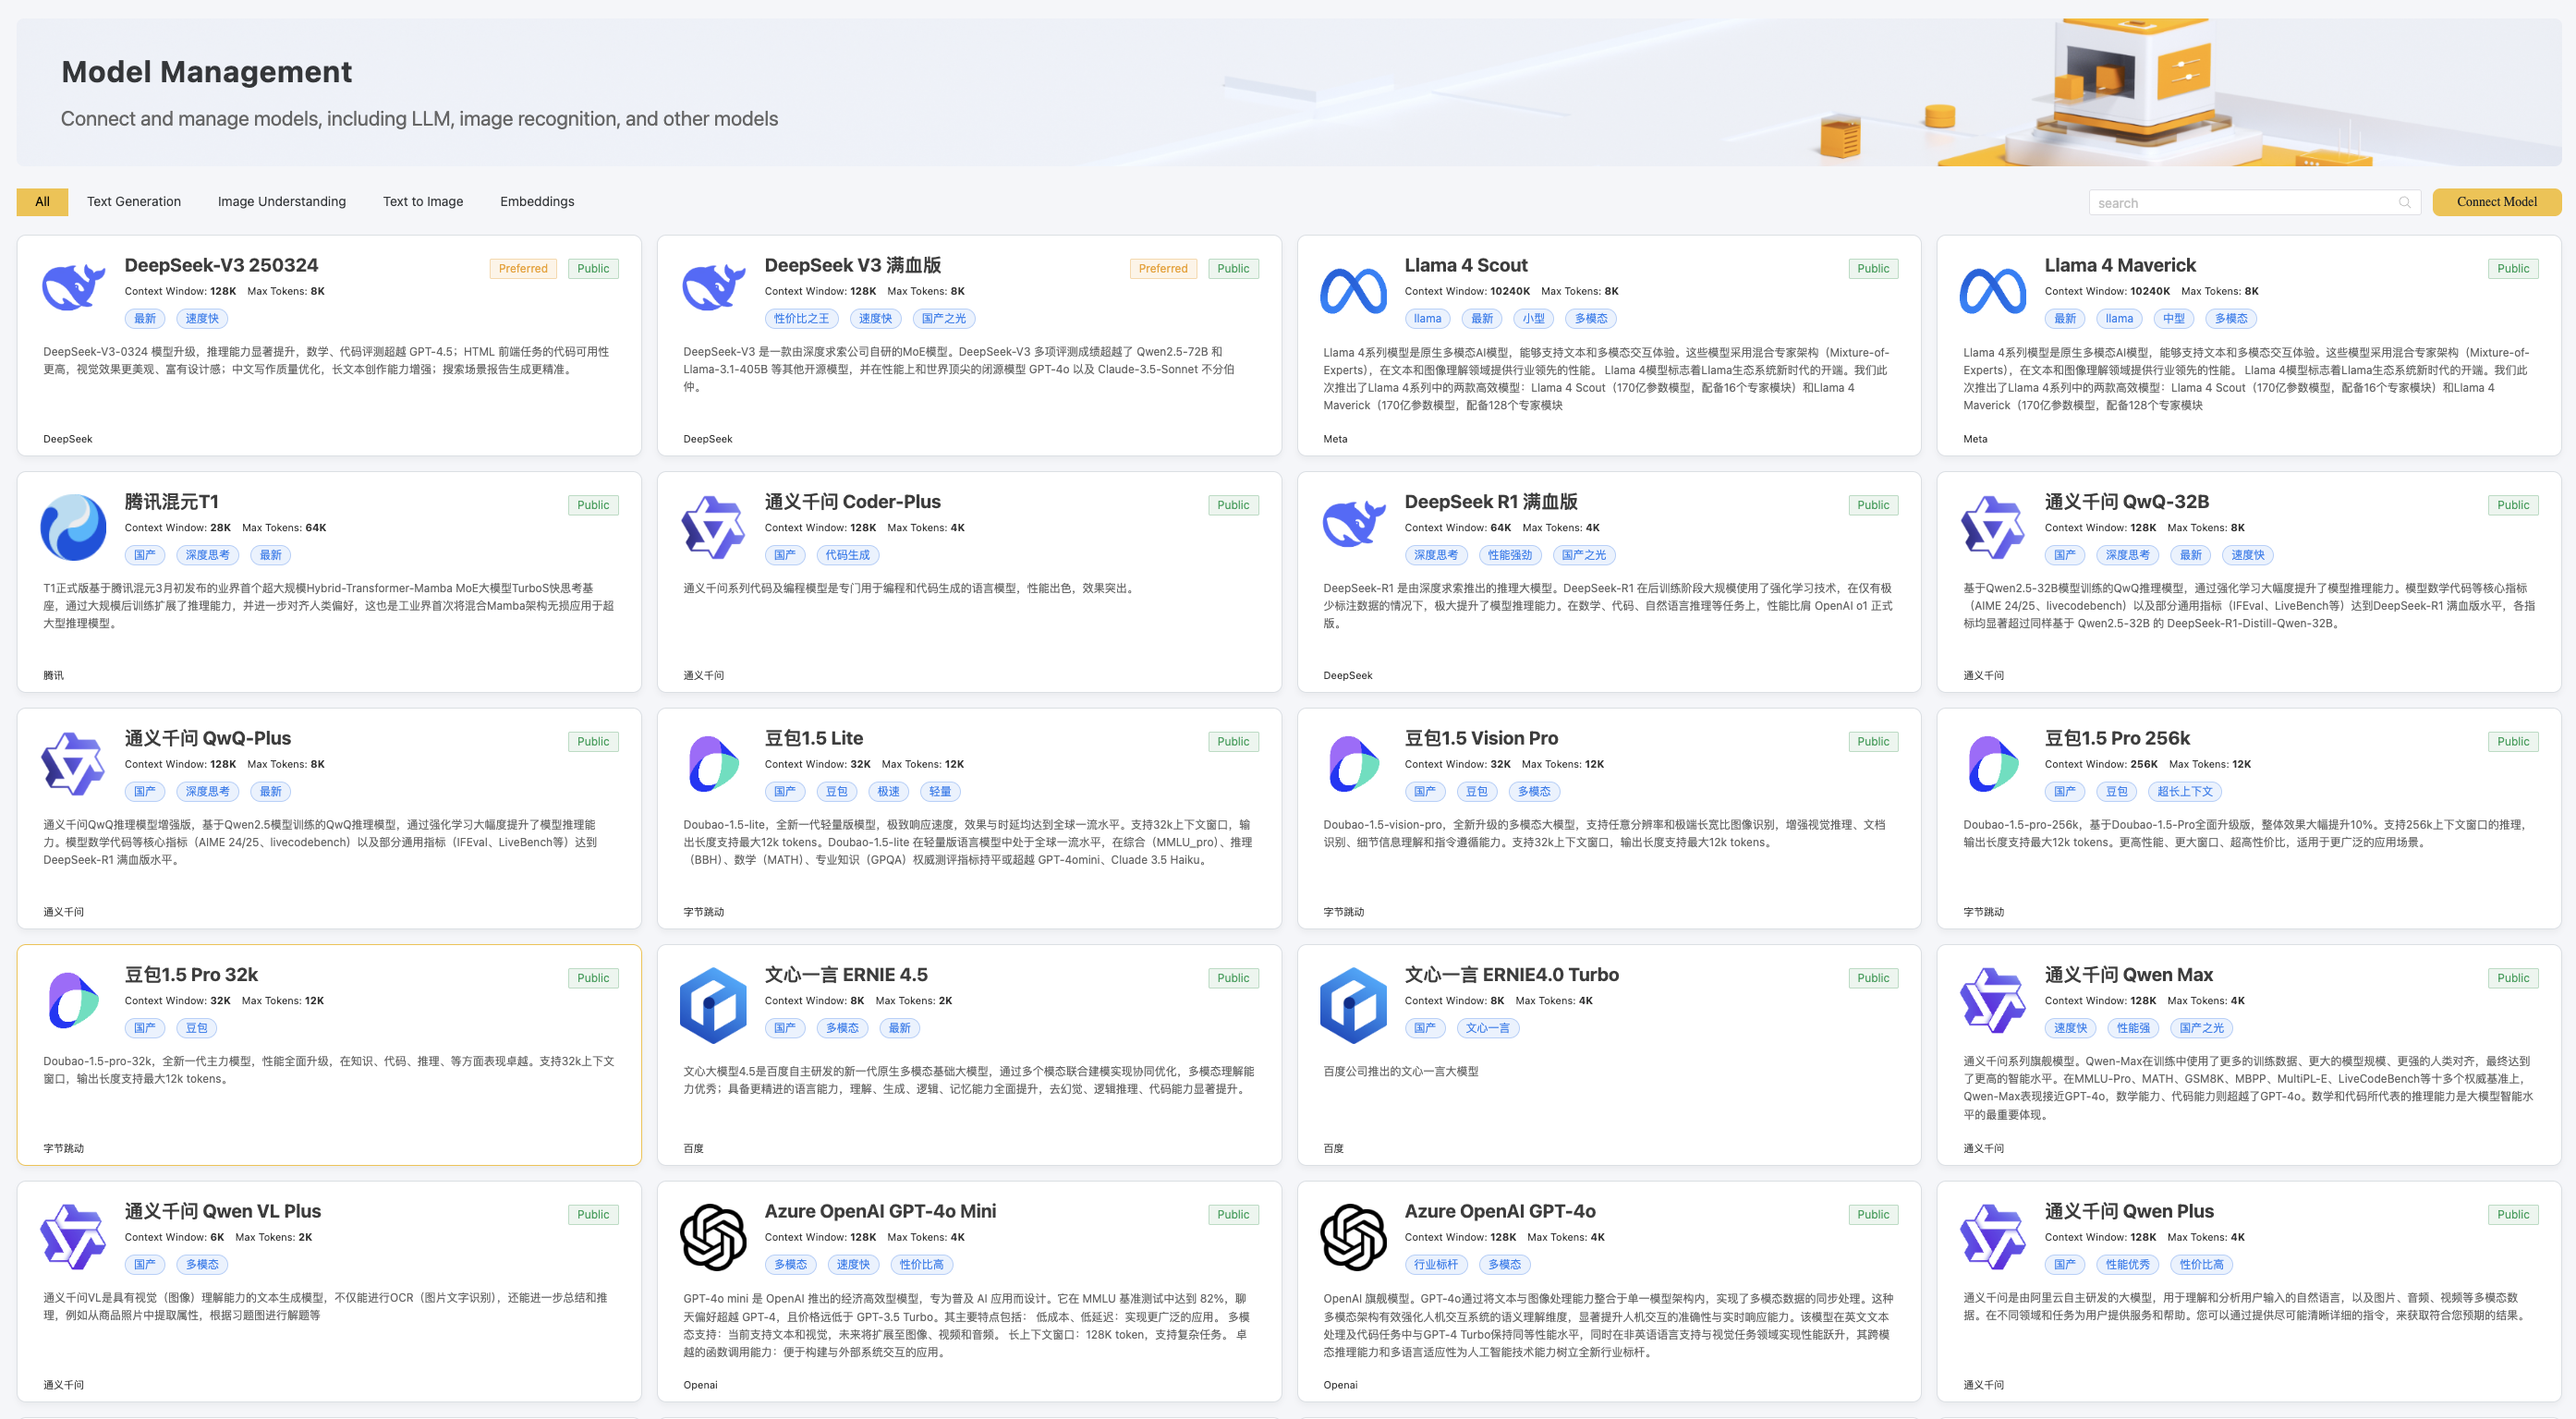The image size is (2576, 1419).
Task: Click the 腾讯混元T1 model logo
Action: click(73, 527)
